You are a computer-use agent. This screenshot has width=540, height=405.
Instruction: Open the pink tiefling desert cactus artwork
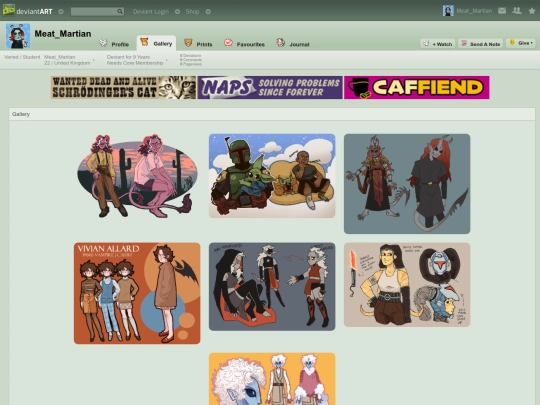click(x=137, y=176)
